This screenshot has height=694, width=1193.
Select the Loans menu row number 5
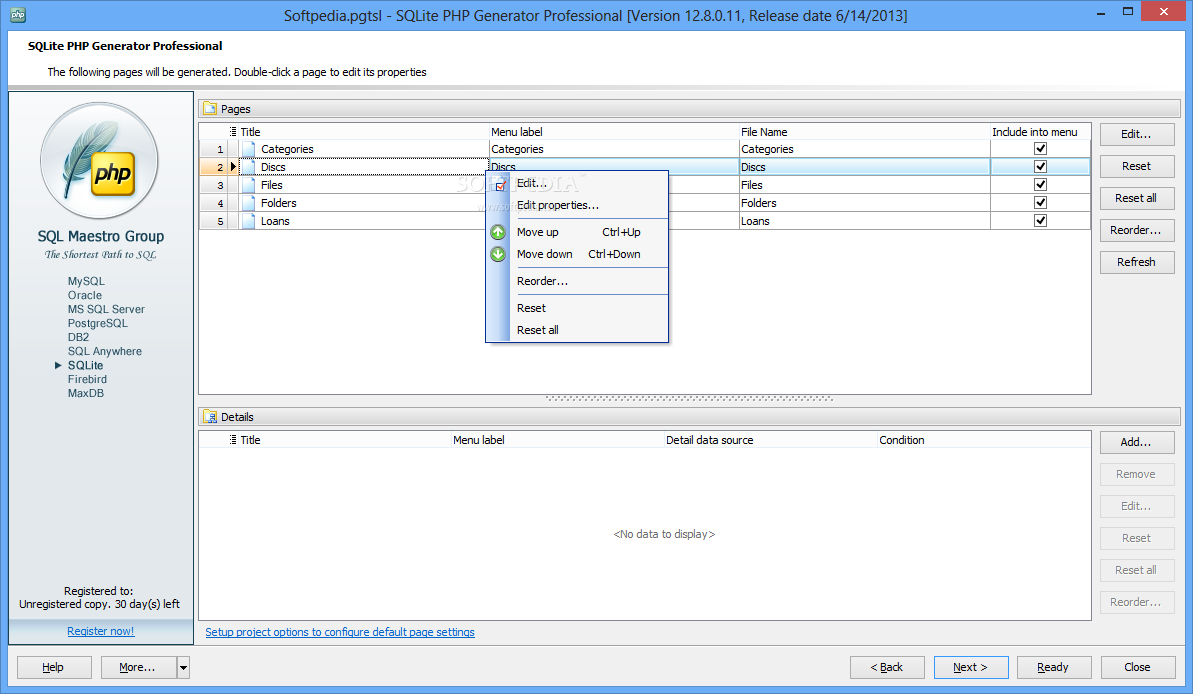[x=220, y=221]
